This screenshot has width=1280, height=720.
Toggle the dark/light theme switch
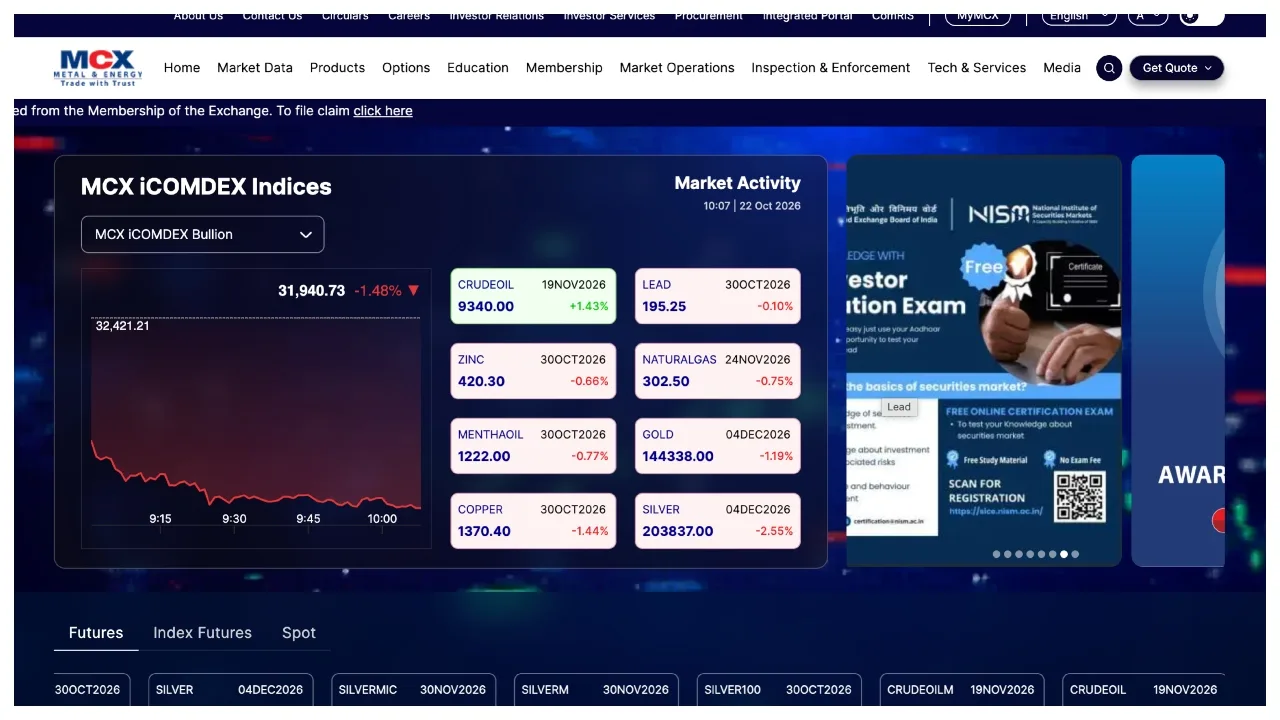pos(1202,17)
